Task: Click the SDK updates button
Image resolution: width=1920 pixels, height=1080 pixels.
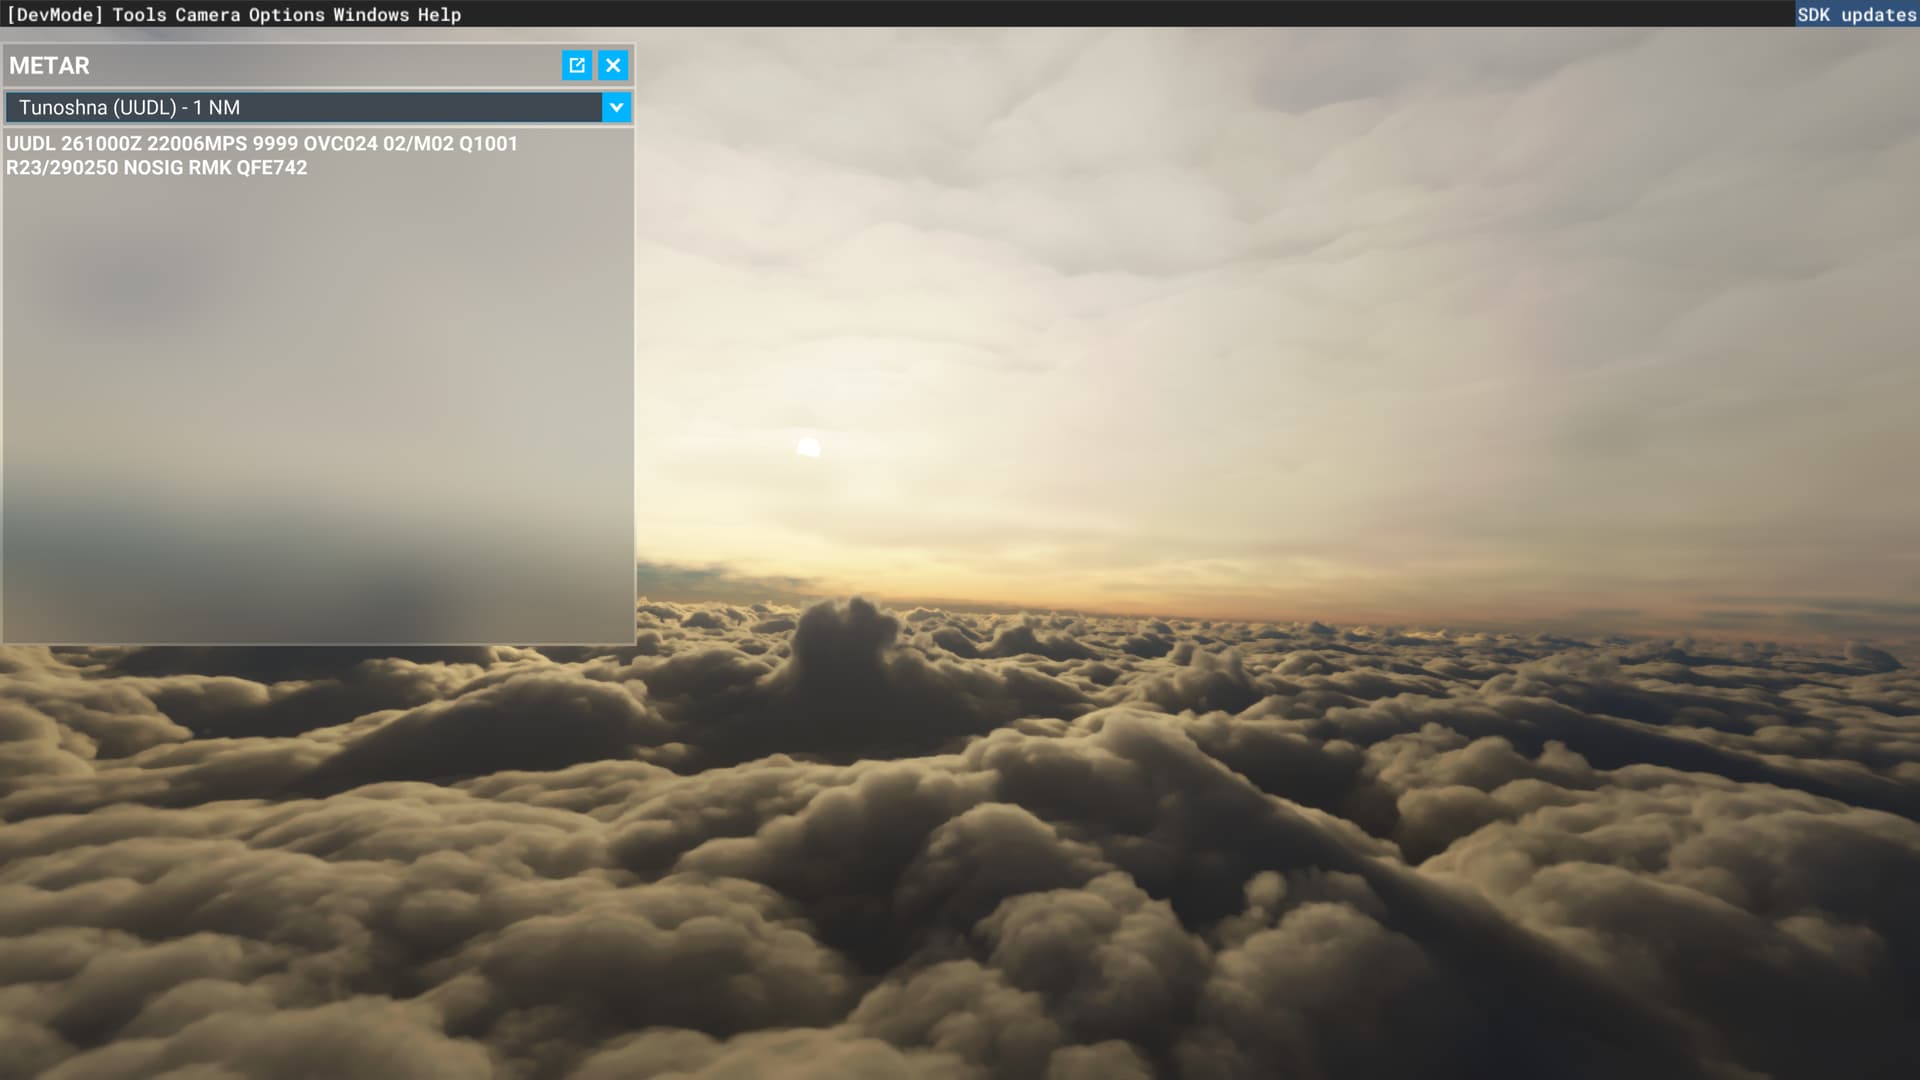Action: [1856, 14]
